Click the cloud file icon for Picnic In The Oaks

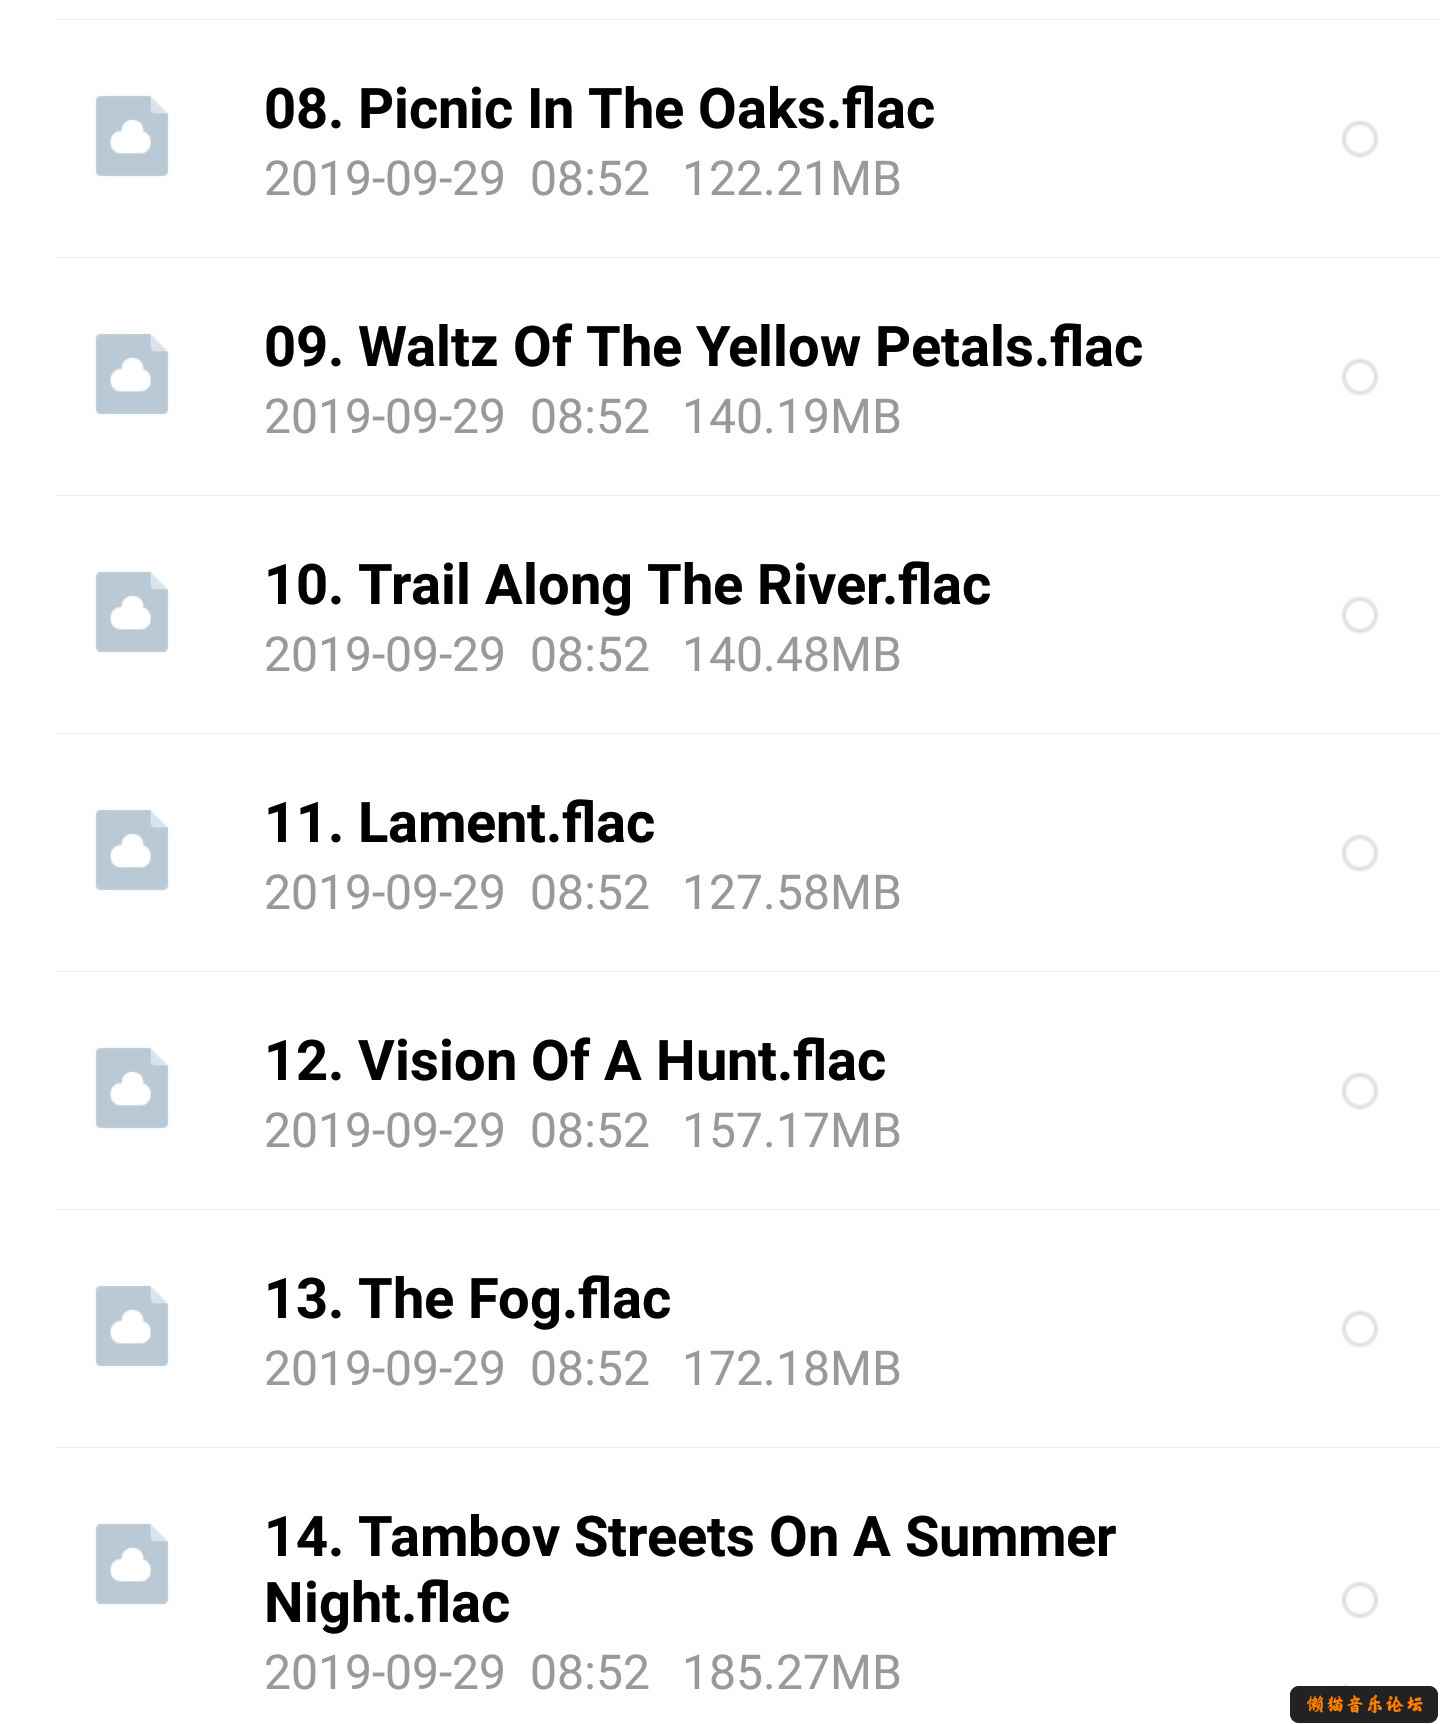[x=132, y=137]
